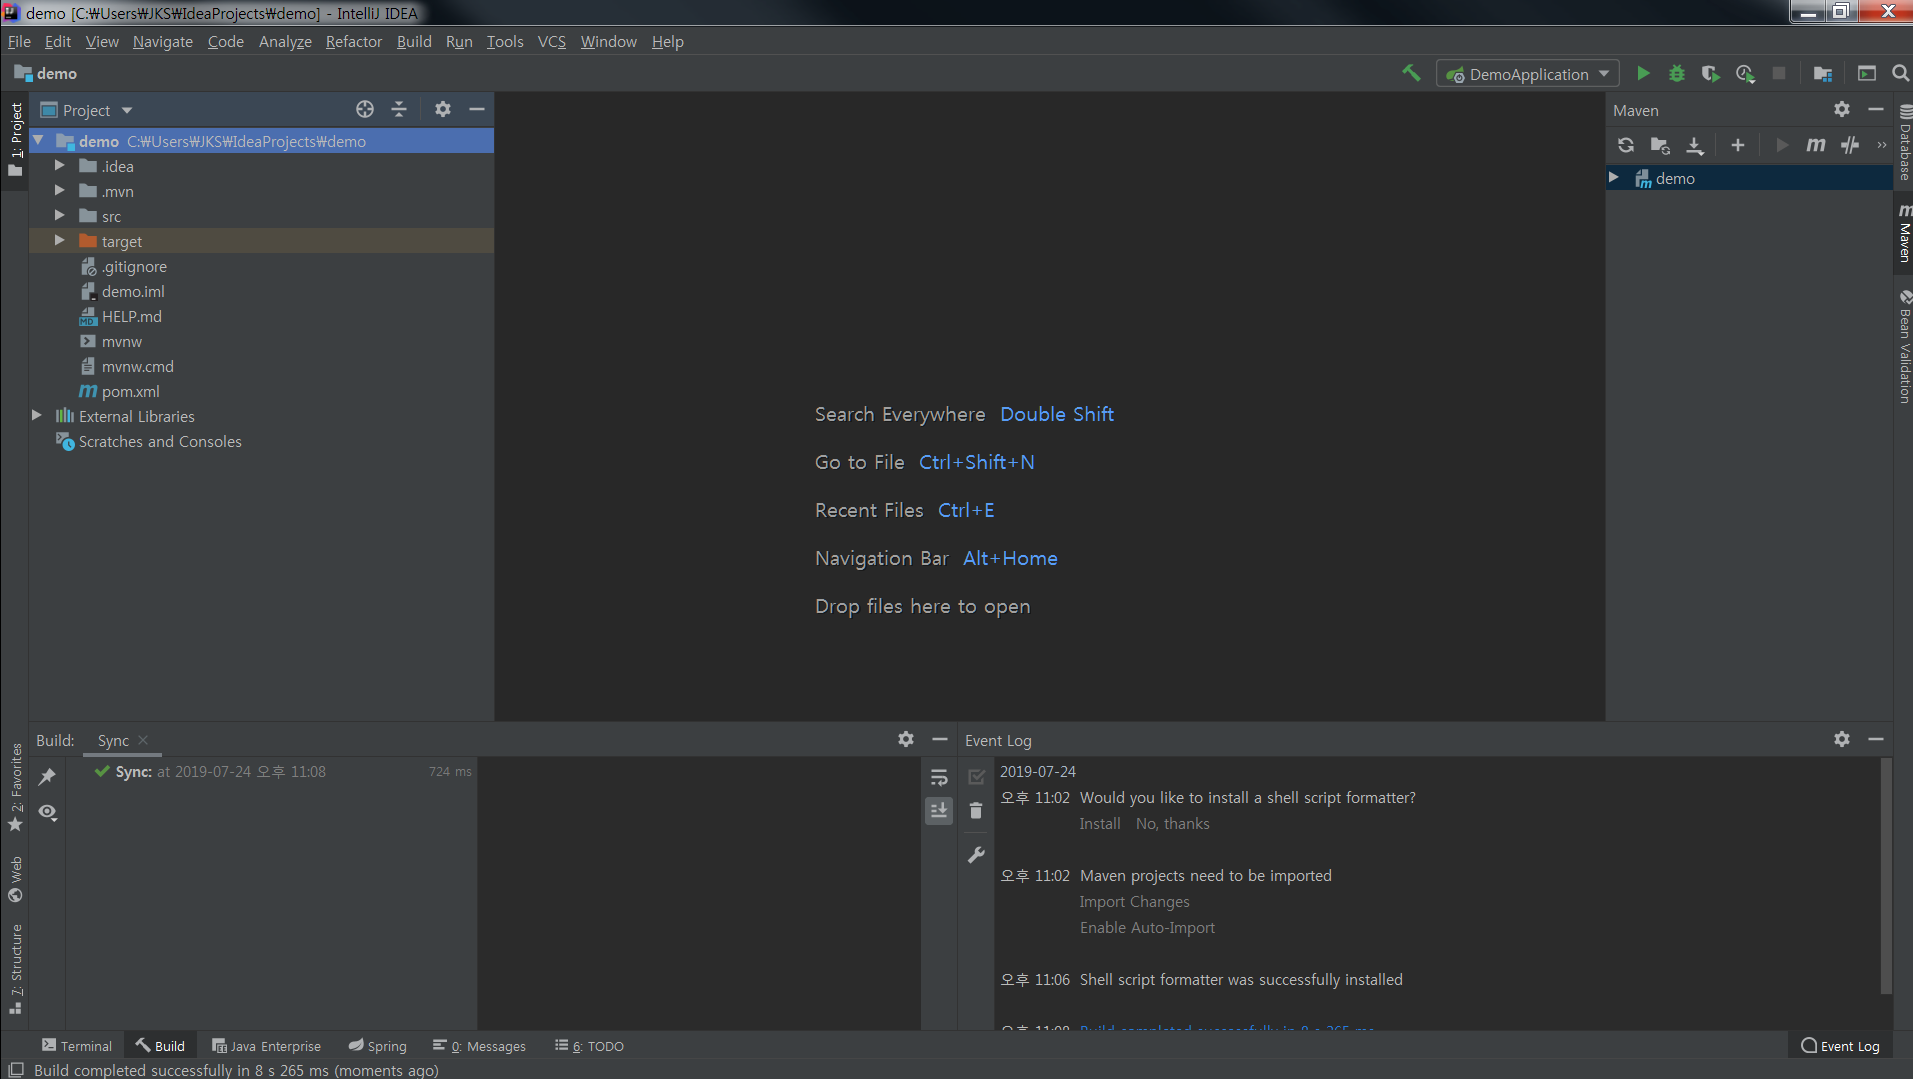Reimport all Maven projects icon

coord(1626,145)
